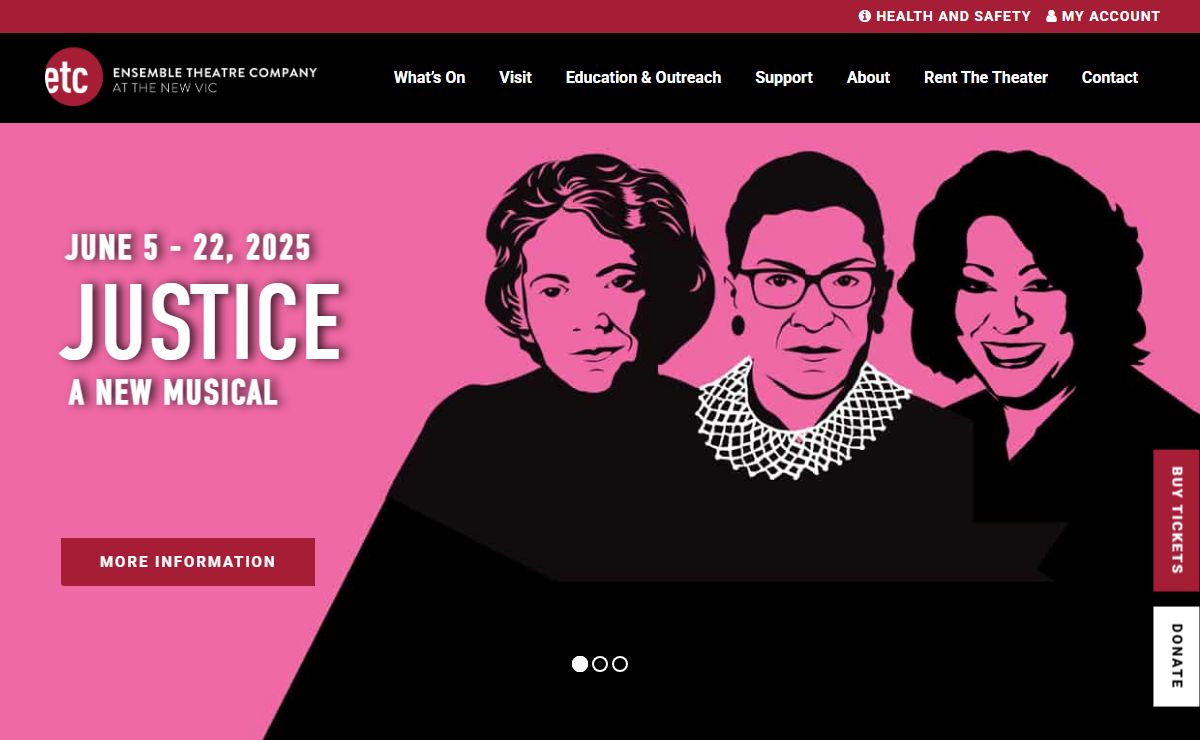Click the etc Ensemble Theatre Company logo
This screenshot has height=740, width=1200.
coord(180,77)
